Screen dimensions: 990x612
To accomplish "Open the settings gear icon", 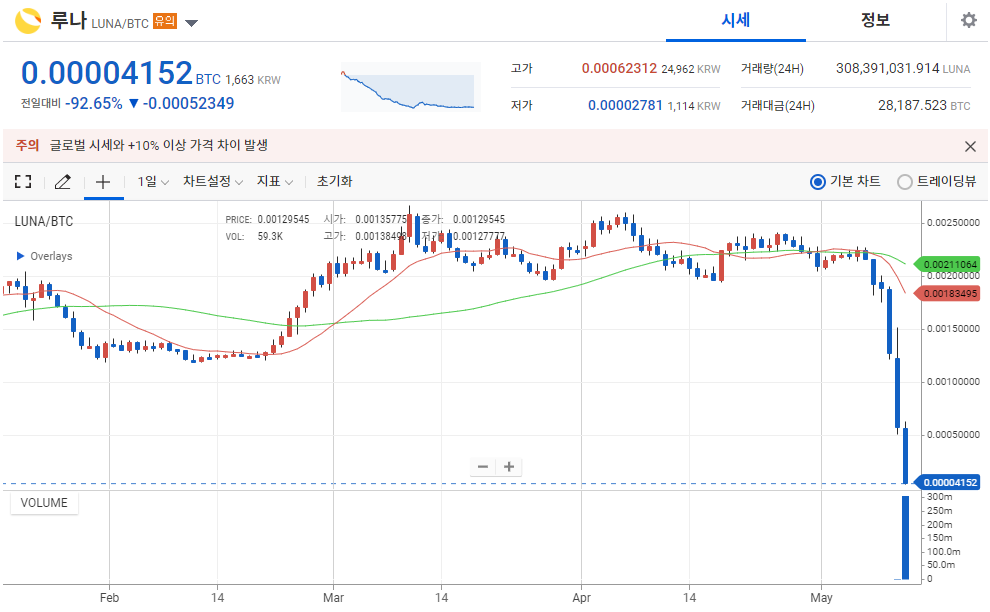I will point(968,21).
